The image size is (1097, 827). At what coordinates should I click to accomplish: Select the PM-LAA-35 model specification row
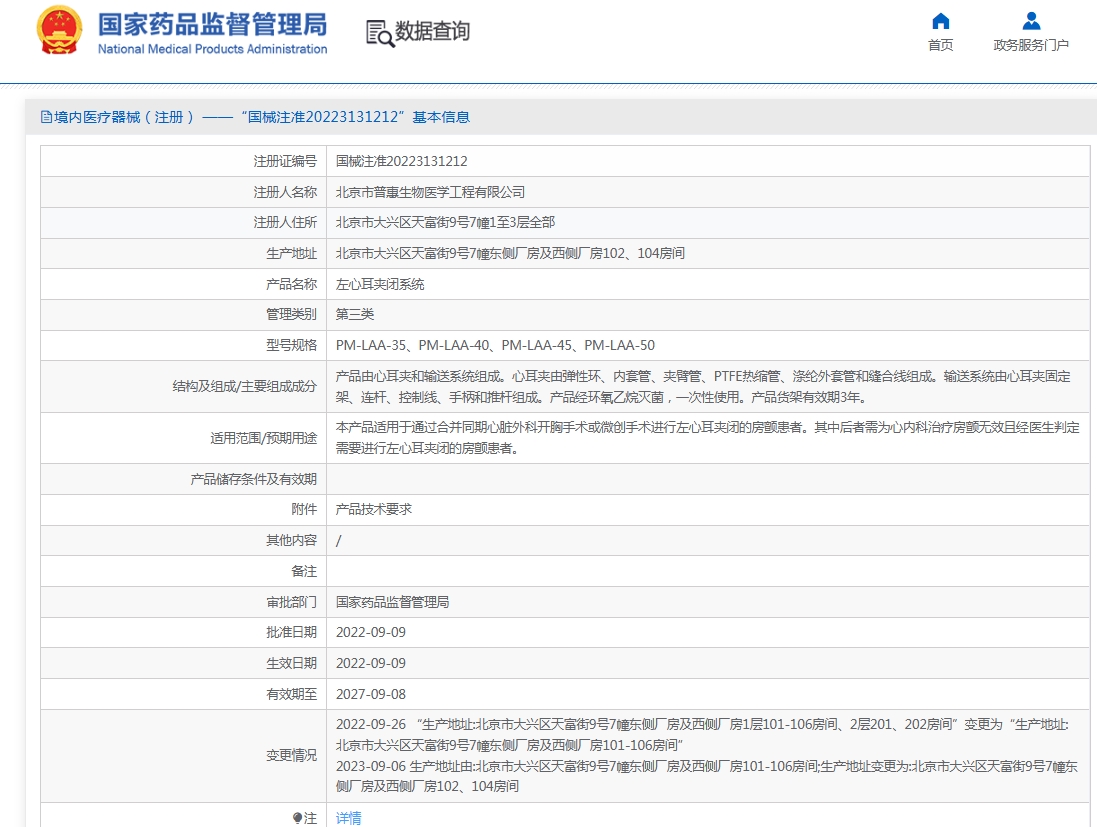tap(495, 345)
